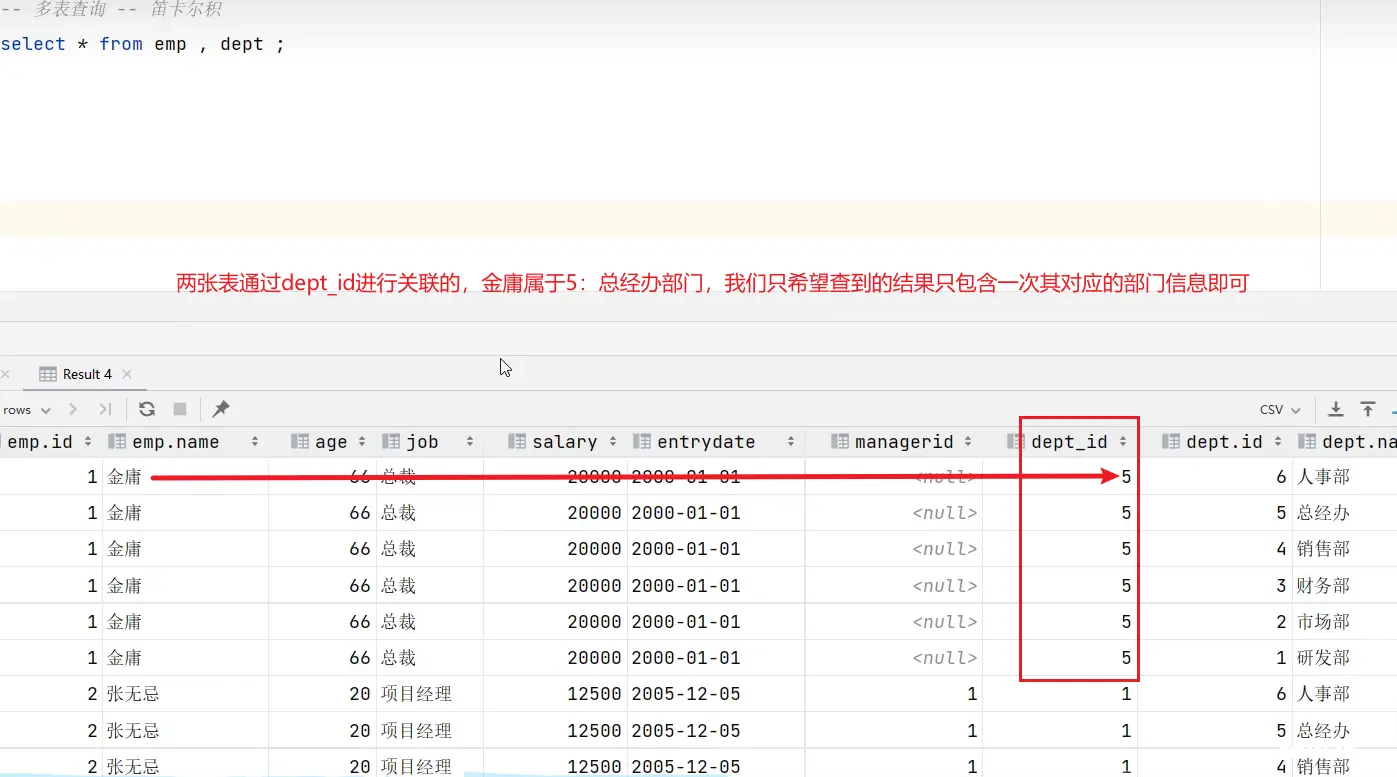Click the '金庸' name cell in first row
This screenshot has width=1397, height=777.
(125, 477)
